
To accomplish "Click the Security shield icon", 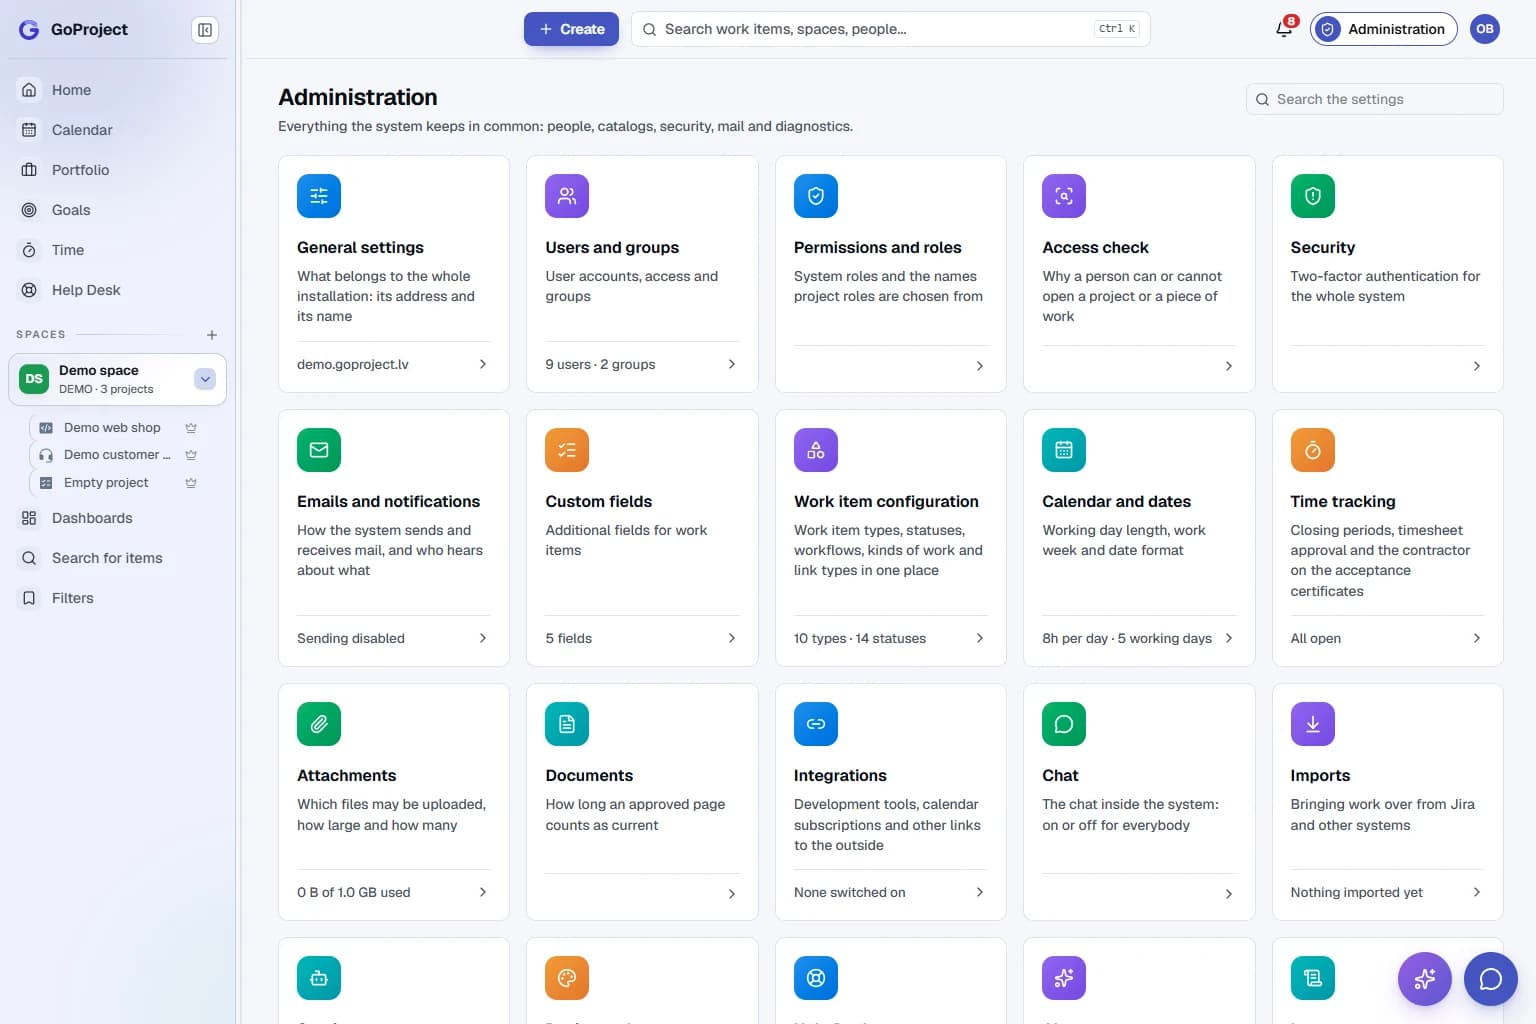I will (x=1313, y=196).
